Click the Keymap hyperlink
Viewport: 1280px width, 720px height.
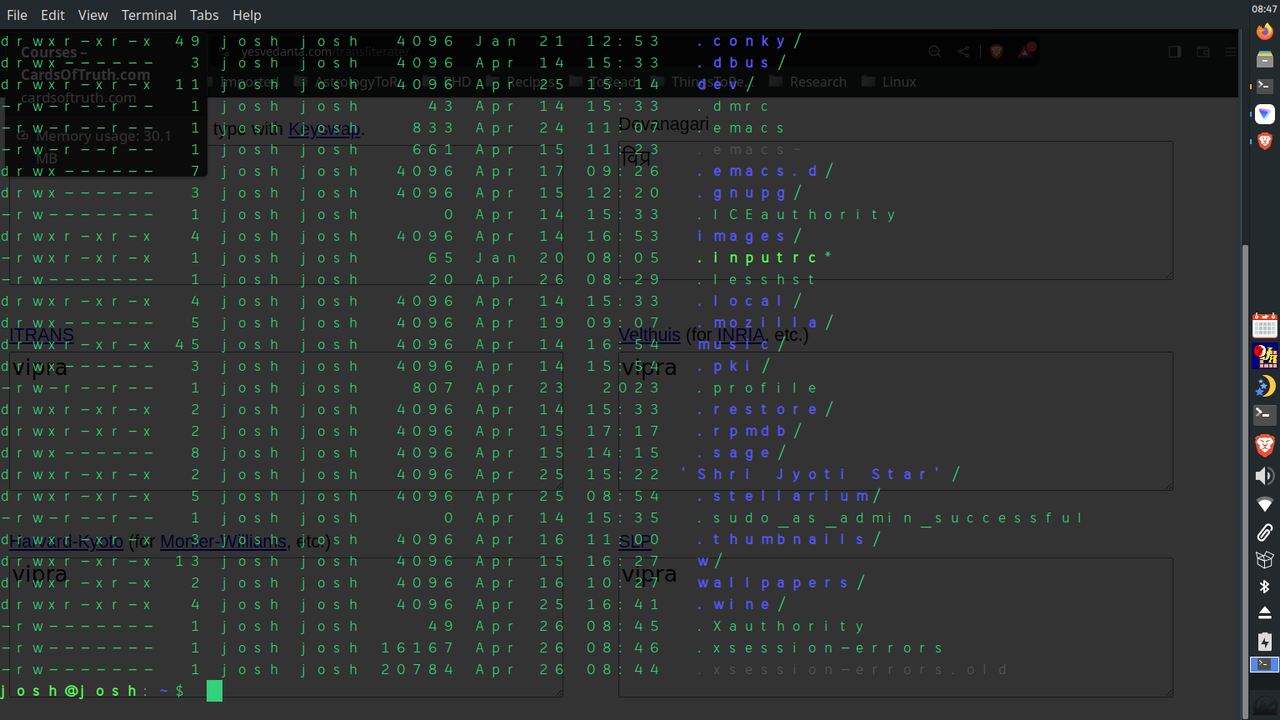point(324,129)
